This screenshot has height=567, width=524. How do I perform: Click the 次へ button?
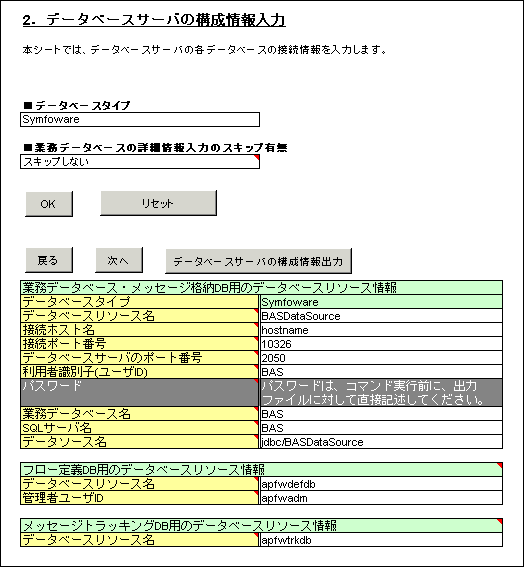pyautogui.click(x=119, y=260)
